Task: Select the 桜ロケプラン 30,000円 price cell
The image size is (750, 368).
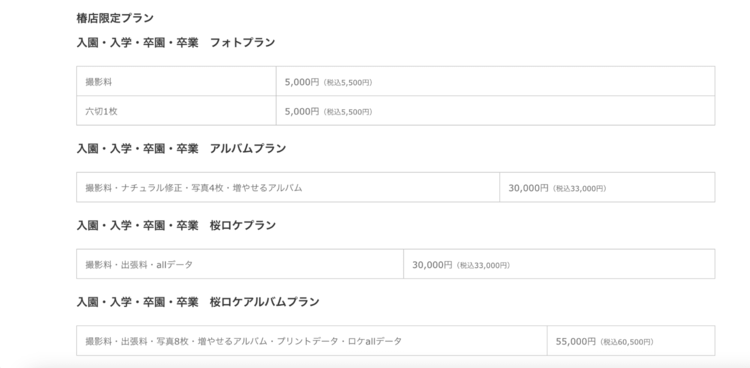Action: tap(559, 264)
